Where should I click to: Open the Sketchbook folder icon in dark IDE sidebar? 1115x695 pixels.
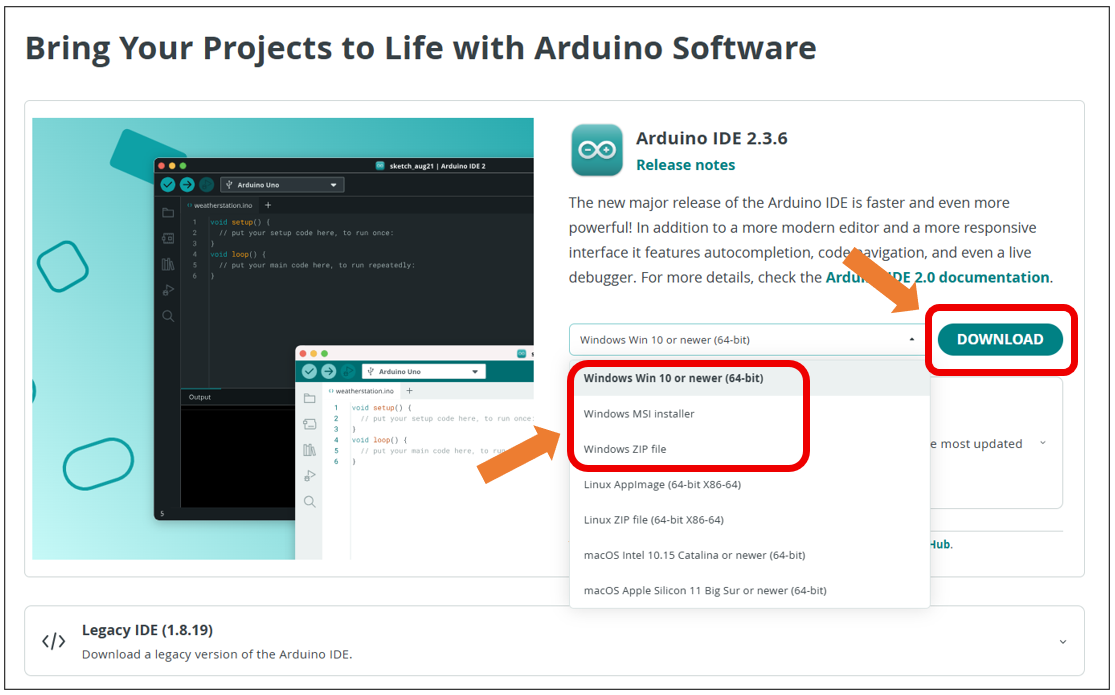(x=168, y=213)
